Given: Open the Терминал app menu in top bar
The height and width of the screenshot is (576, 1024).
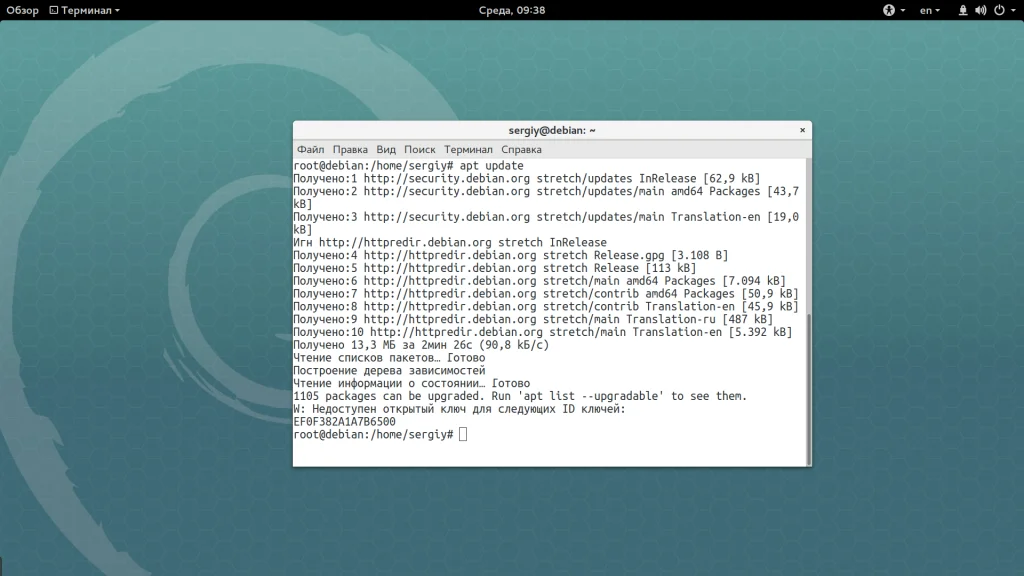Looking at the screenshot, I should coord(84,10).
